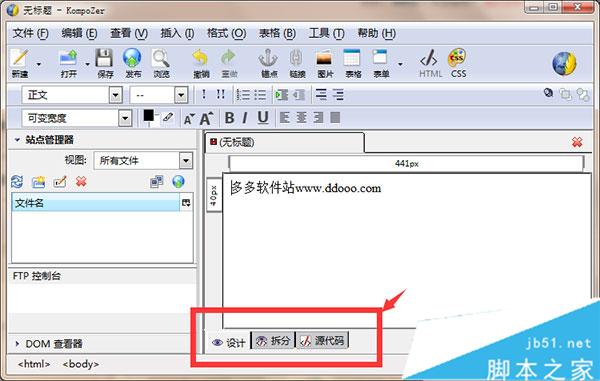
Task: Open the 工具 (T) menu
Action: pyautogui.click(x=326, y=34)
